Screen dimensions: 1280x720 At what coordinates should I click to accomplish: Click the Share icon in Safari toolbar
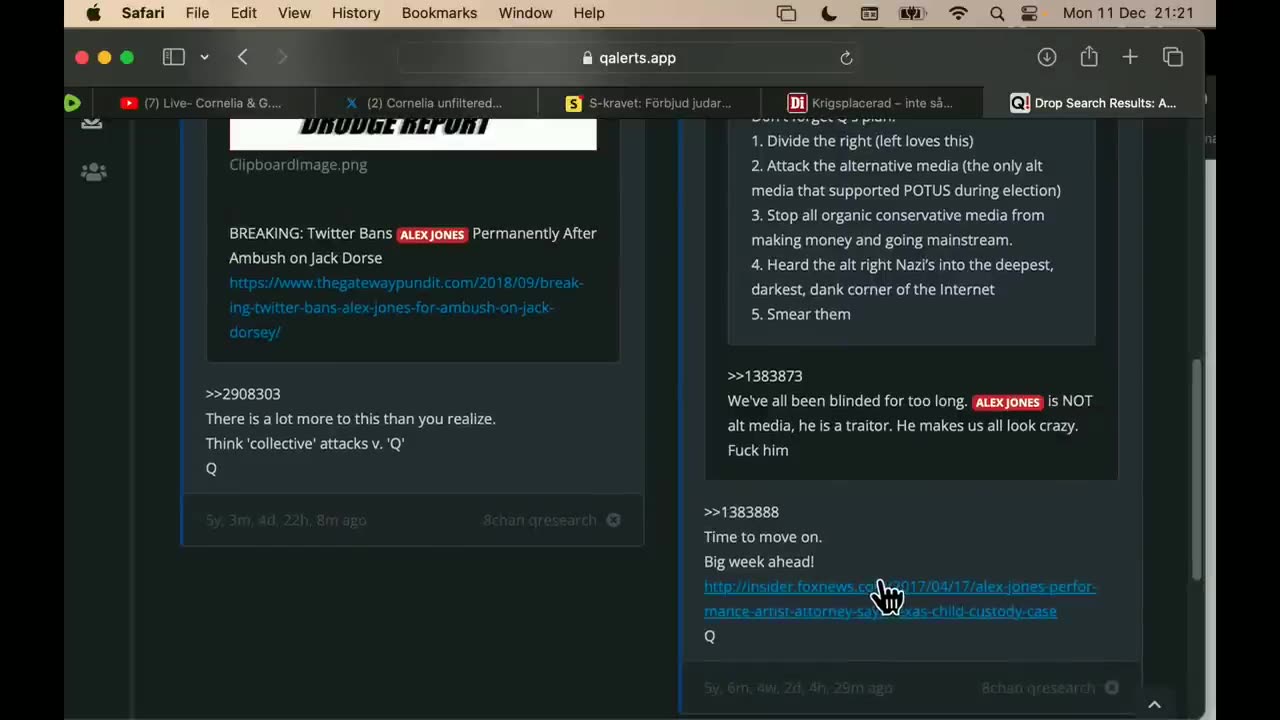pos(1089,57)
